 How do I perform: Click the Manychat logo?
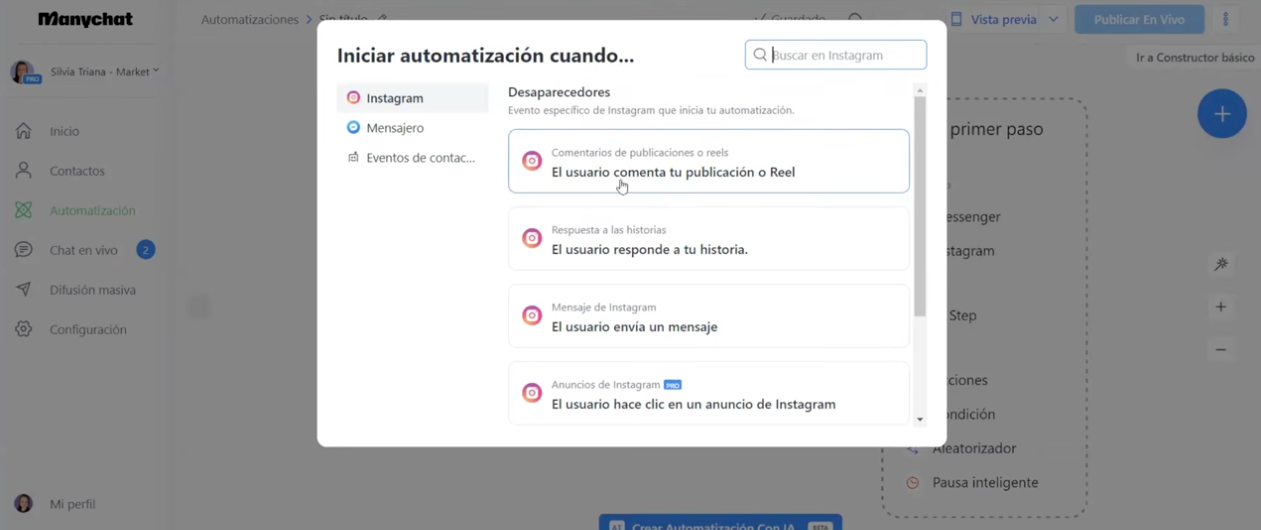pyautogui.click(x=85, y=20)
